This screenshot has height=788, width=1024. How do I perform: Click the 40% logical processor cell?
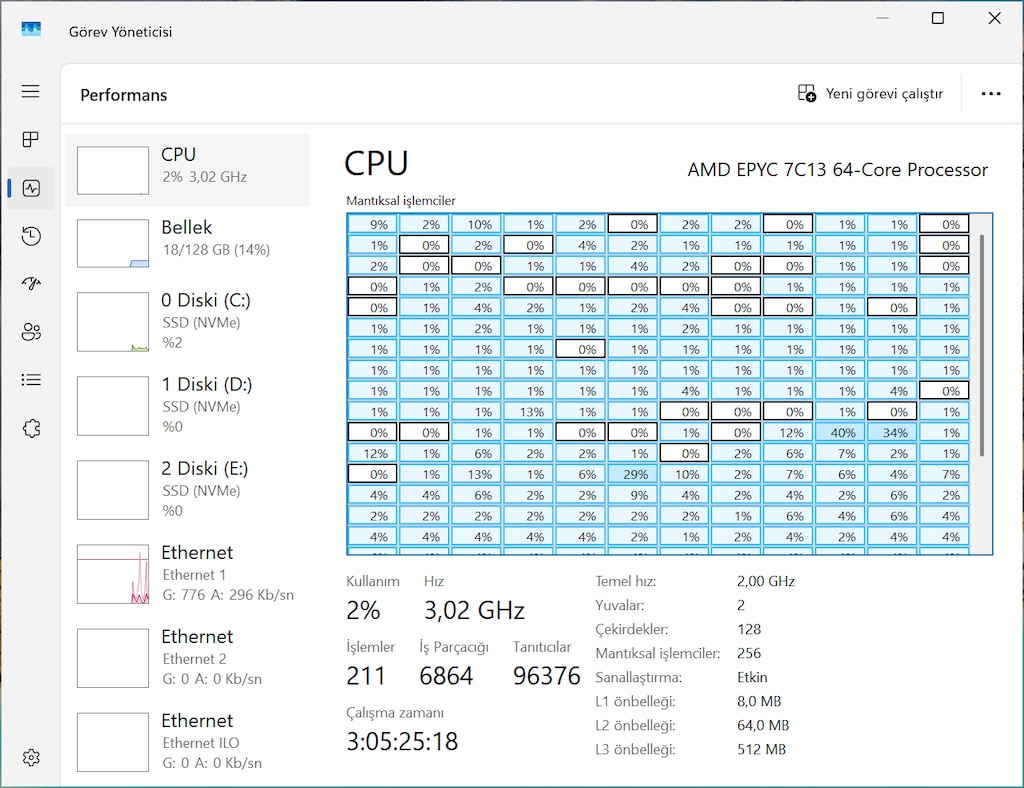842,432
